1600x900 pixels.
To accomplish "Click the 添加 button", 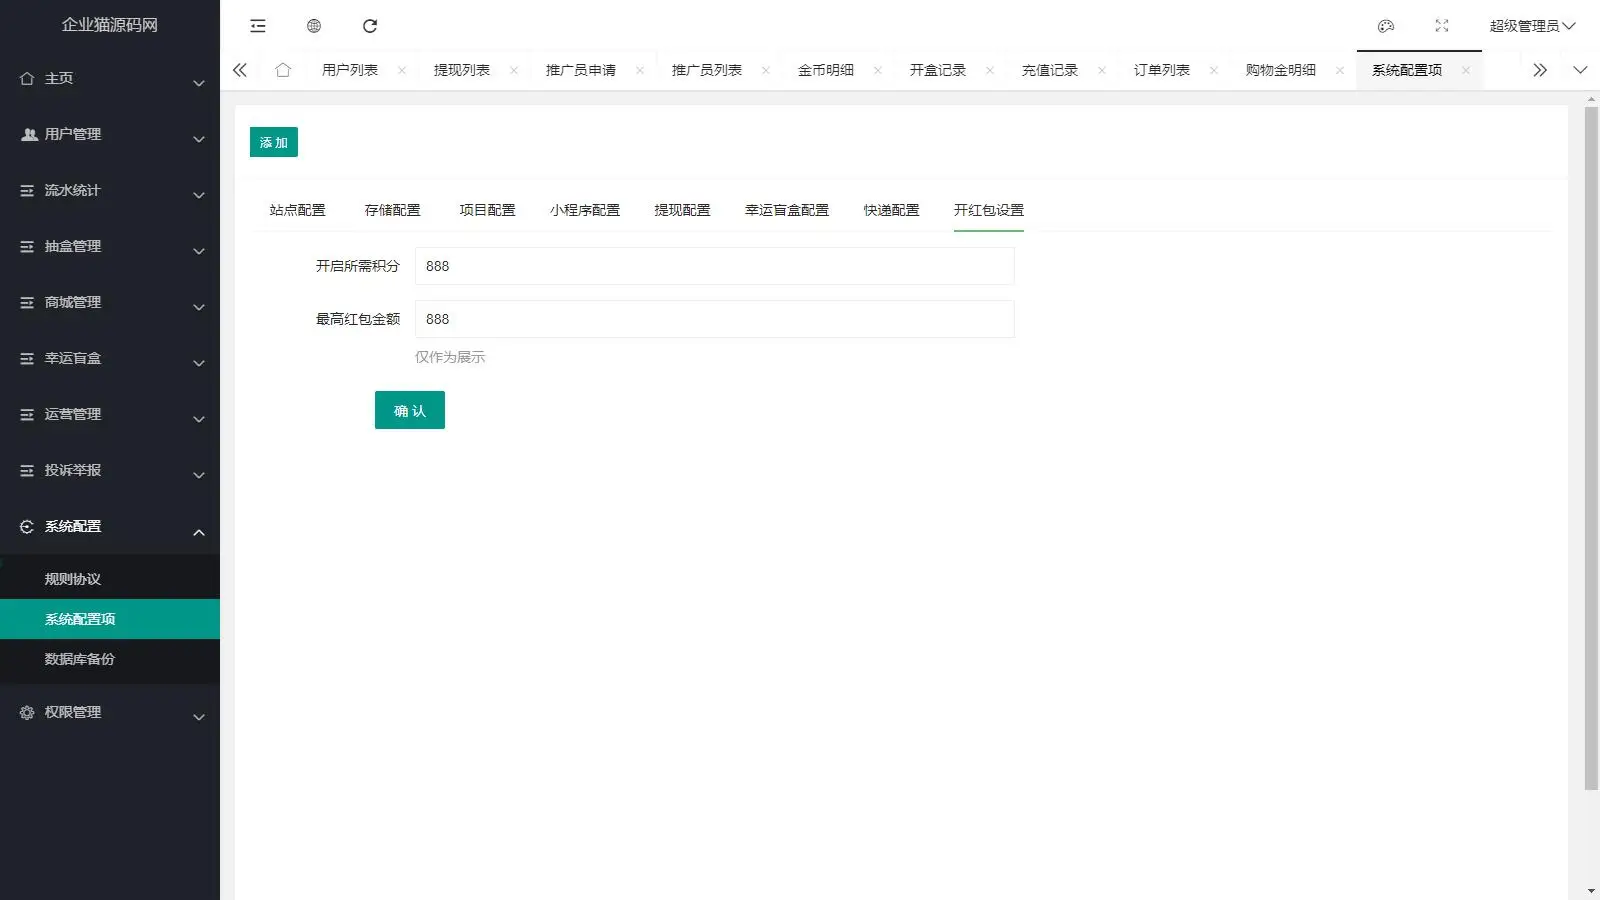I will coord(273,142).
